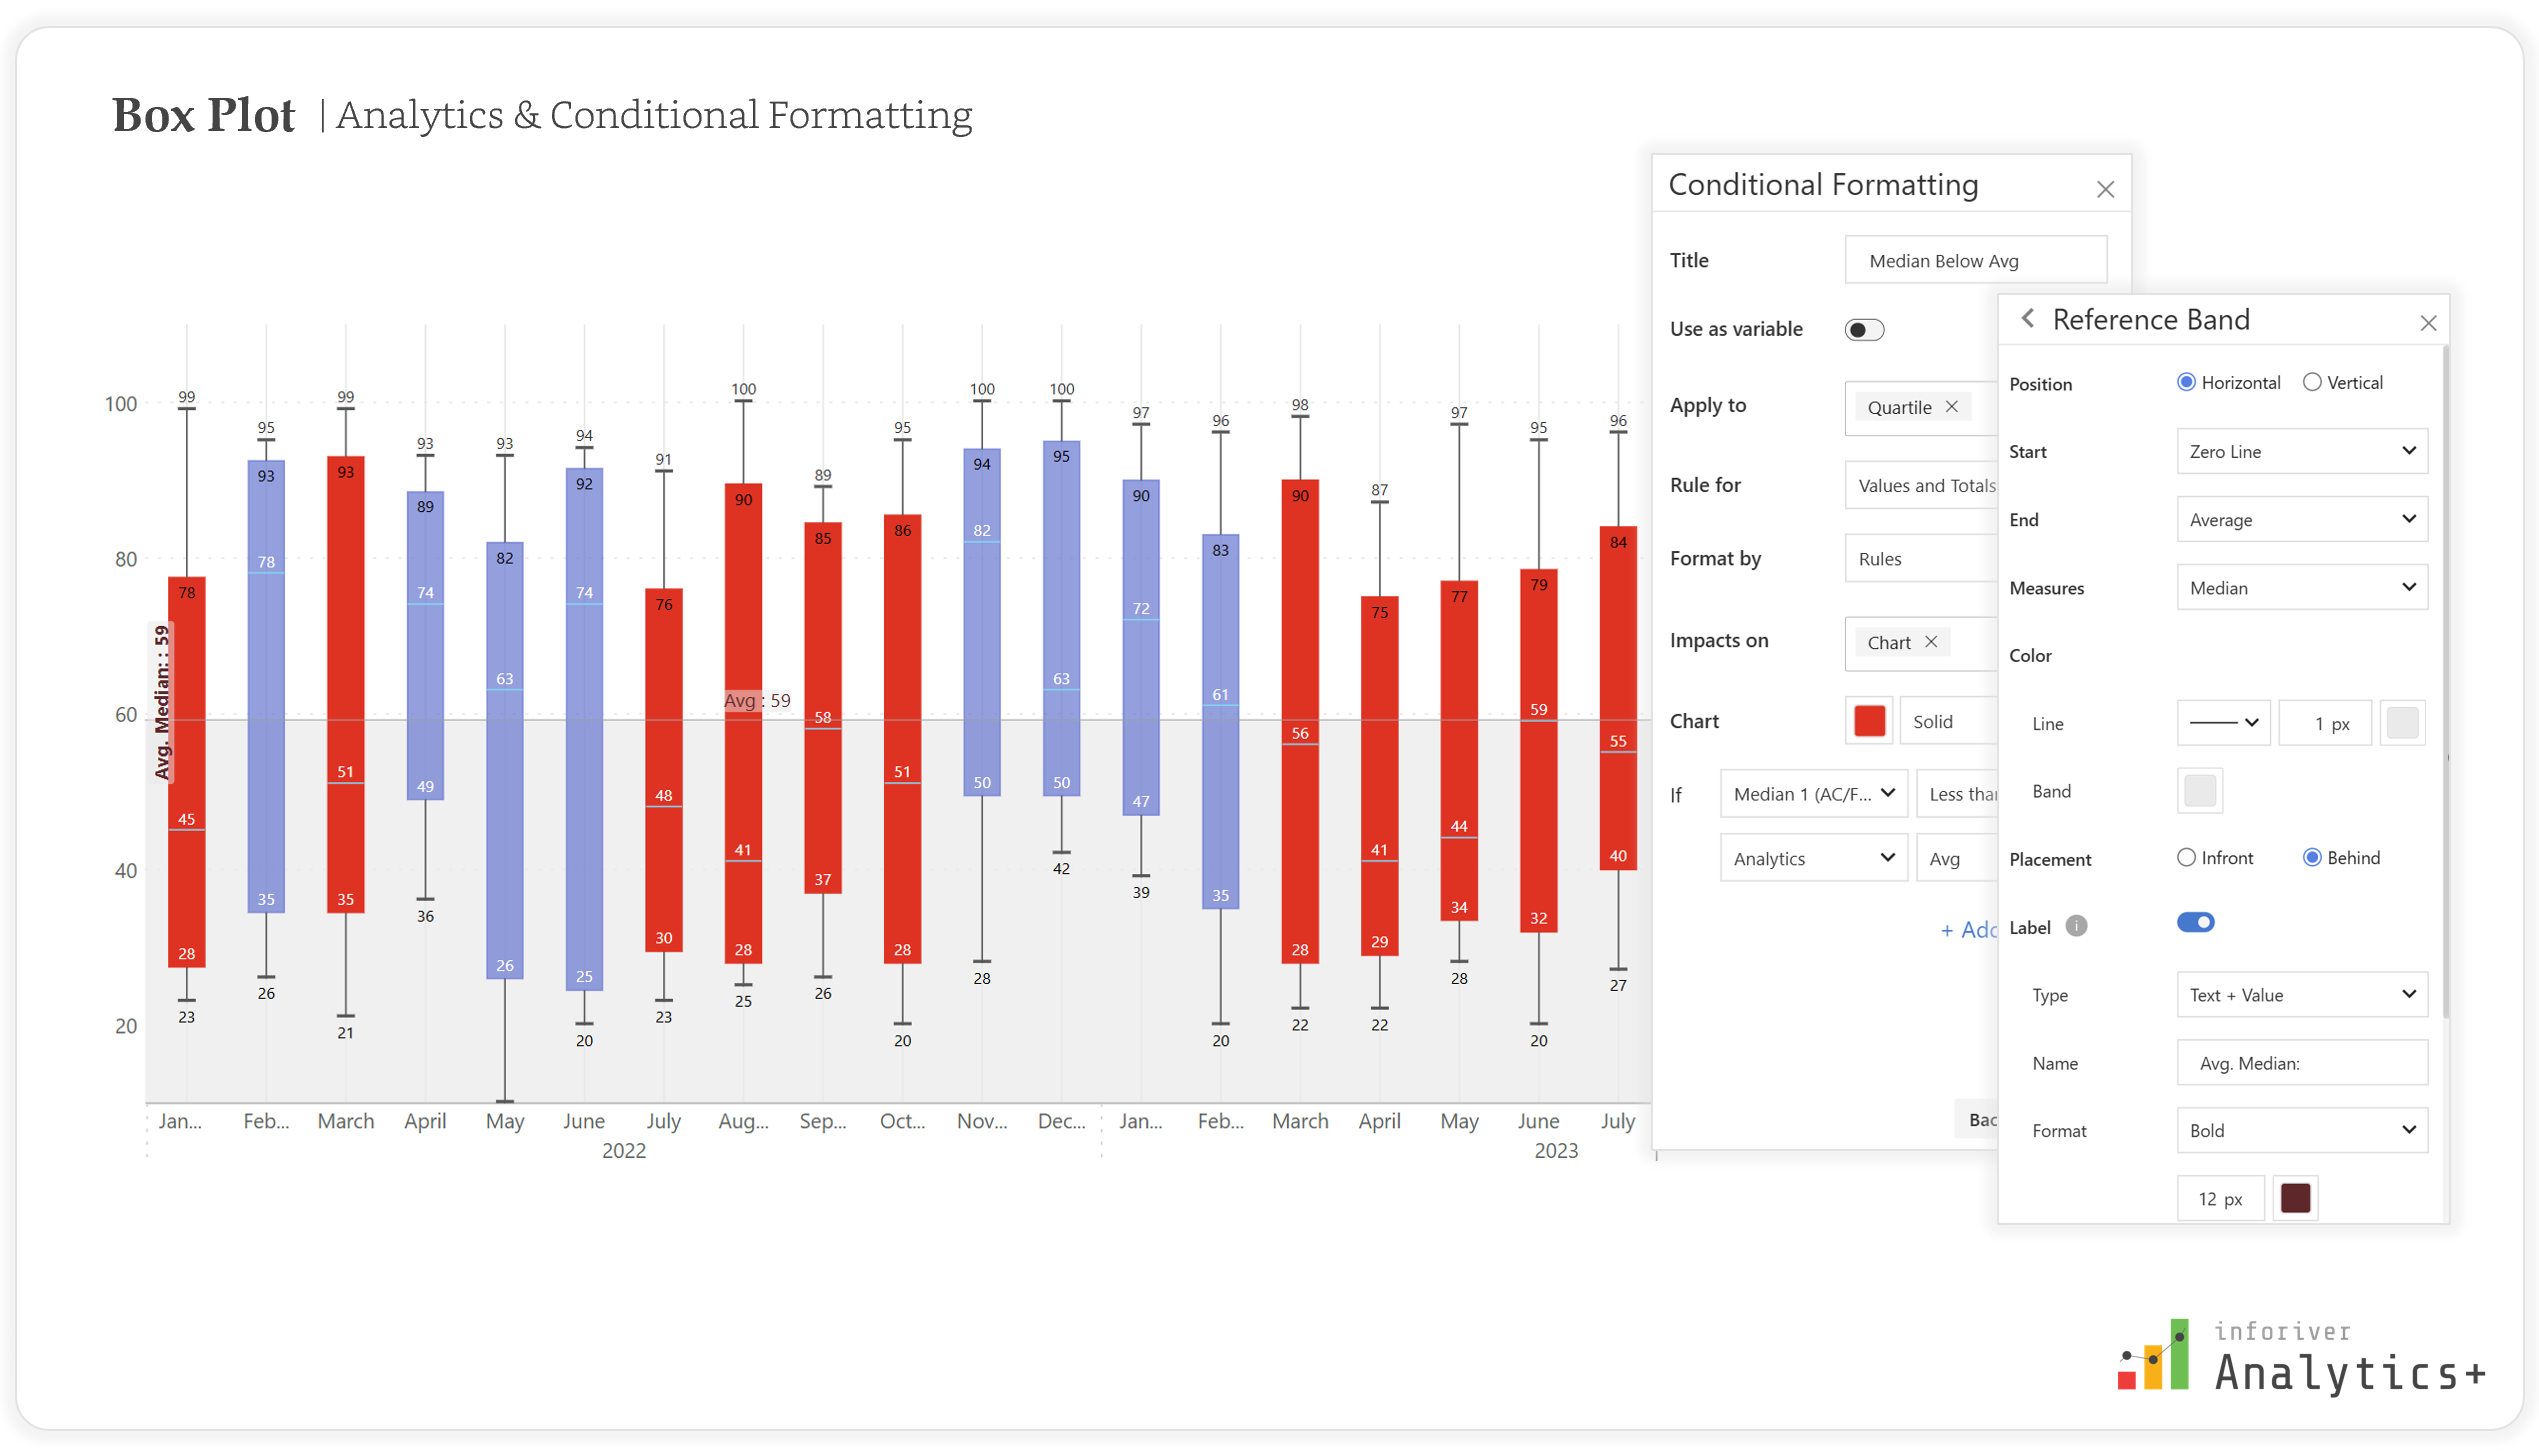
Task: Click the + Add condition link
Action: coord(1966,931)
